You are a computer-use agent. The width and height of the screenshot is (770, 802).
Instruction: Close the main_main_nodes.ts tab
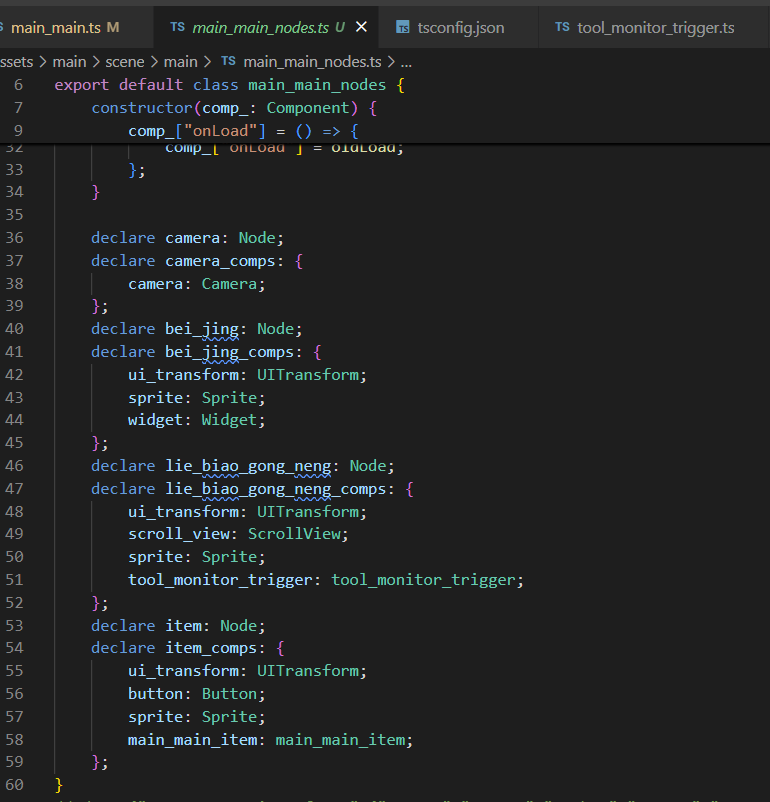[361, 27]
